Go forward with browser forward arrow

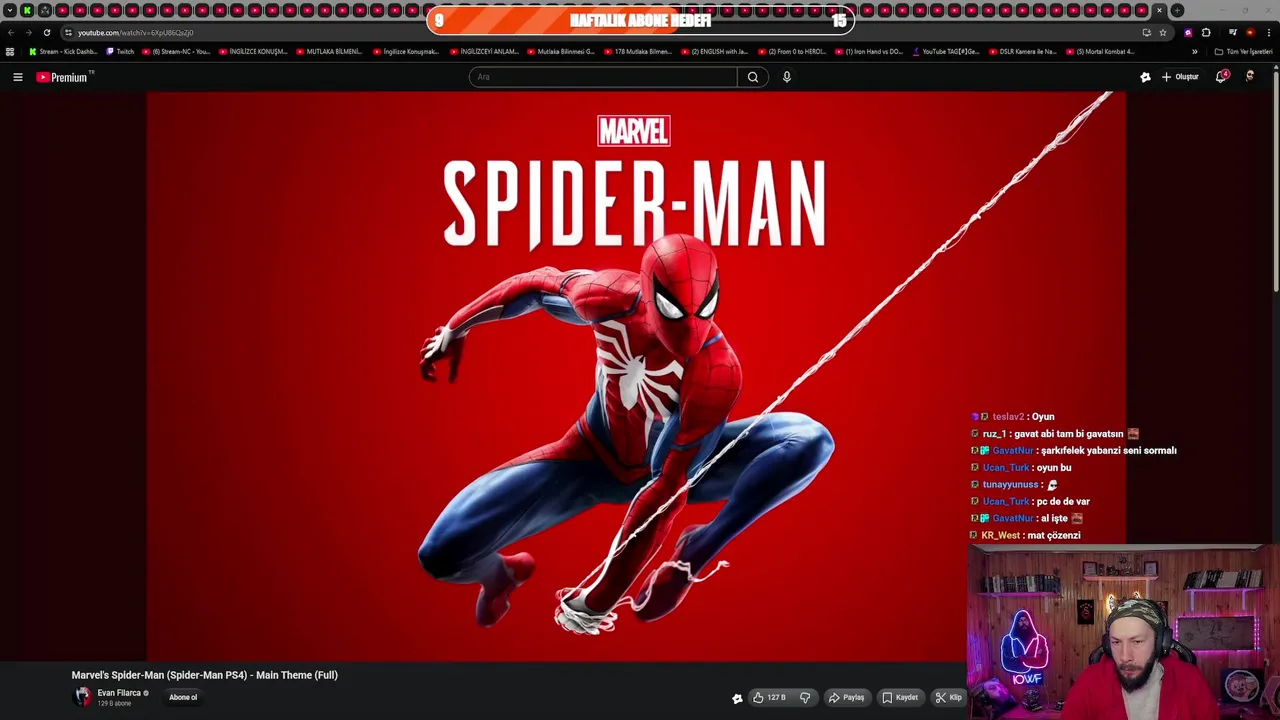click(x=28, y=33)
